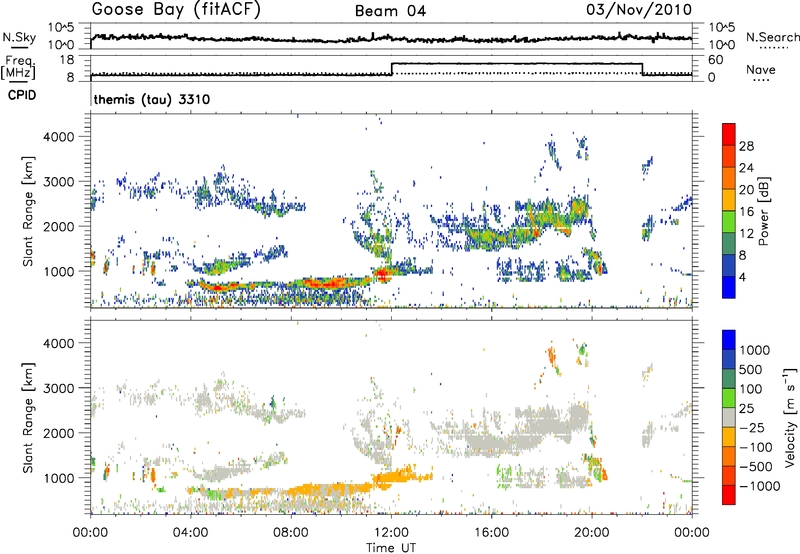Select the 'Freq. [MHz]' axis label
This screenshot has height=554, width=800.
(18, 68)
